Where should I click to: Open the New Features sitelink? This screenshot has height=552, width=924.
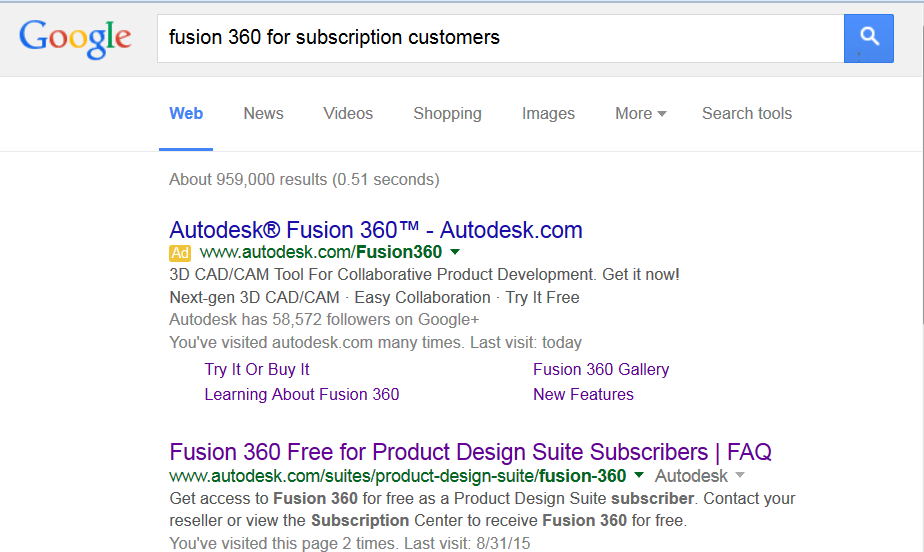(583, 394)
